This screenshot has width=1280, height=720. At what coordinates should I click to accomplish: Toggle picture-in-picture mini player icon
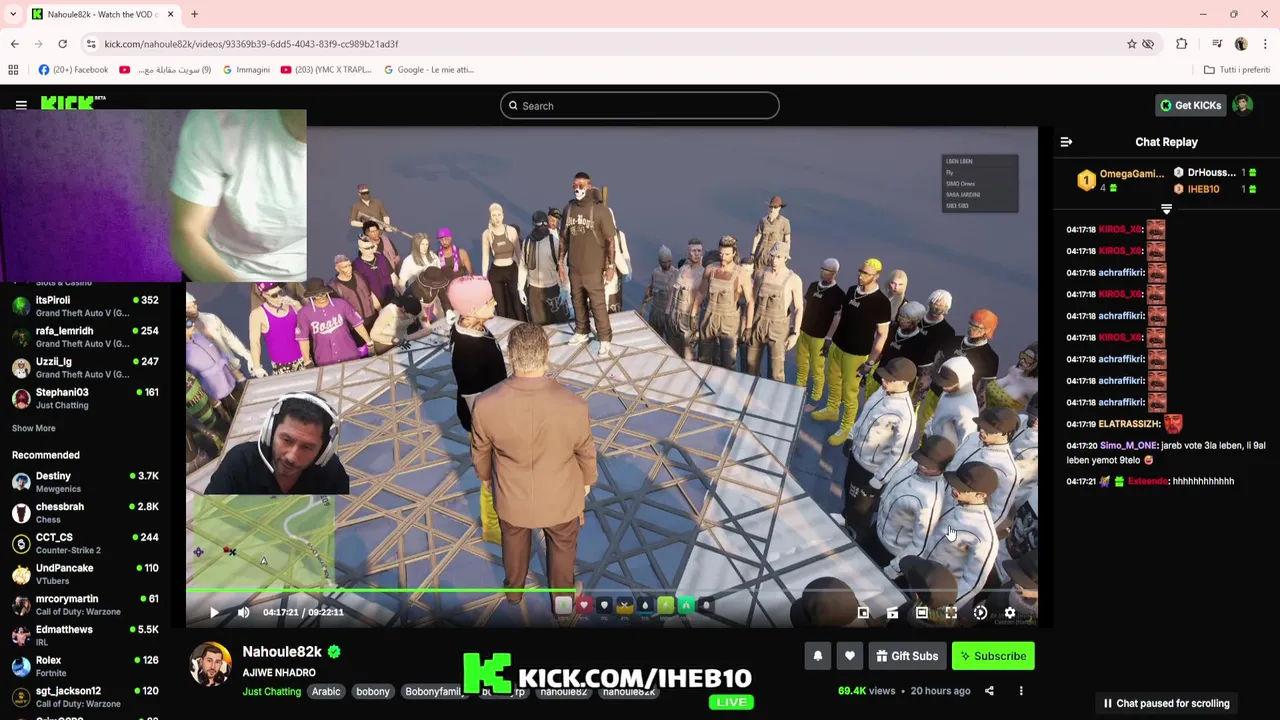point(863,613)
